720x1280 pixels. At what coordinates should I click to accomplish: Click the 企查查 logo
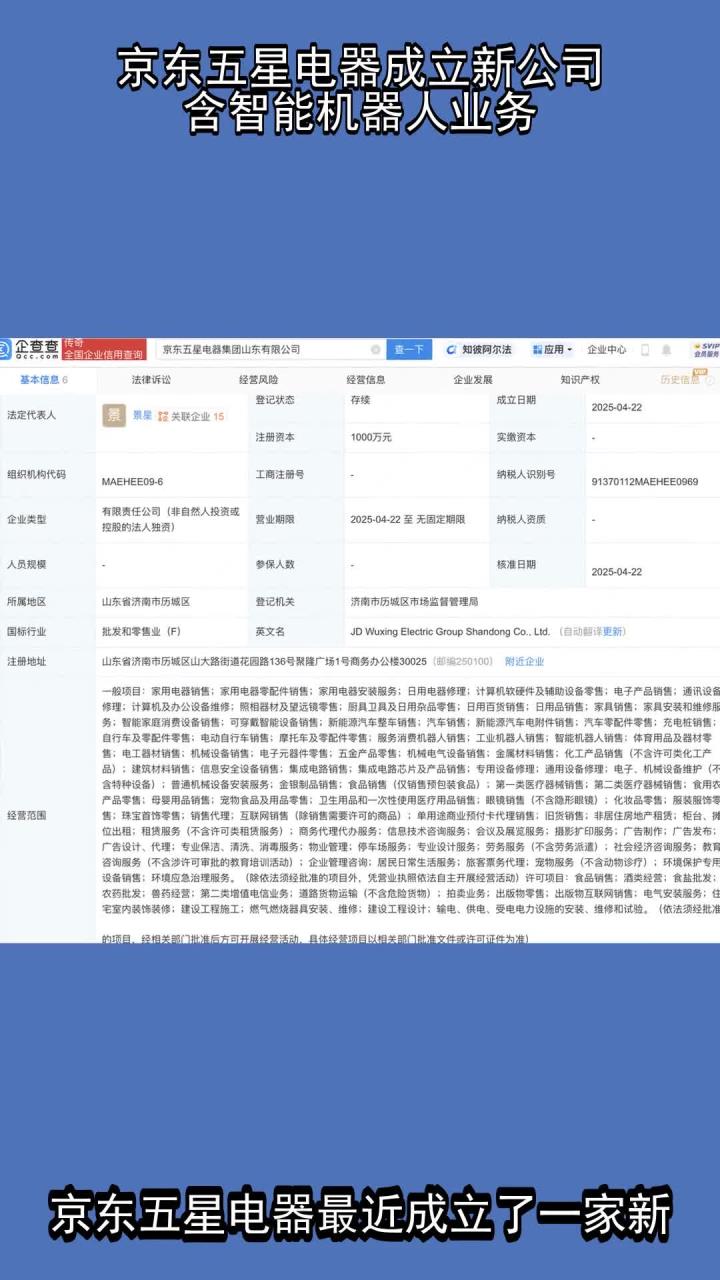[x=30, y=349]
